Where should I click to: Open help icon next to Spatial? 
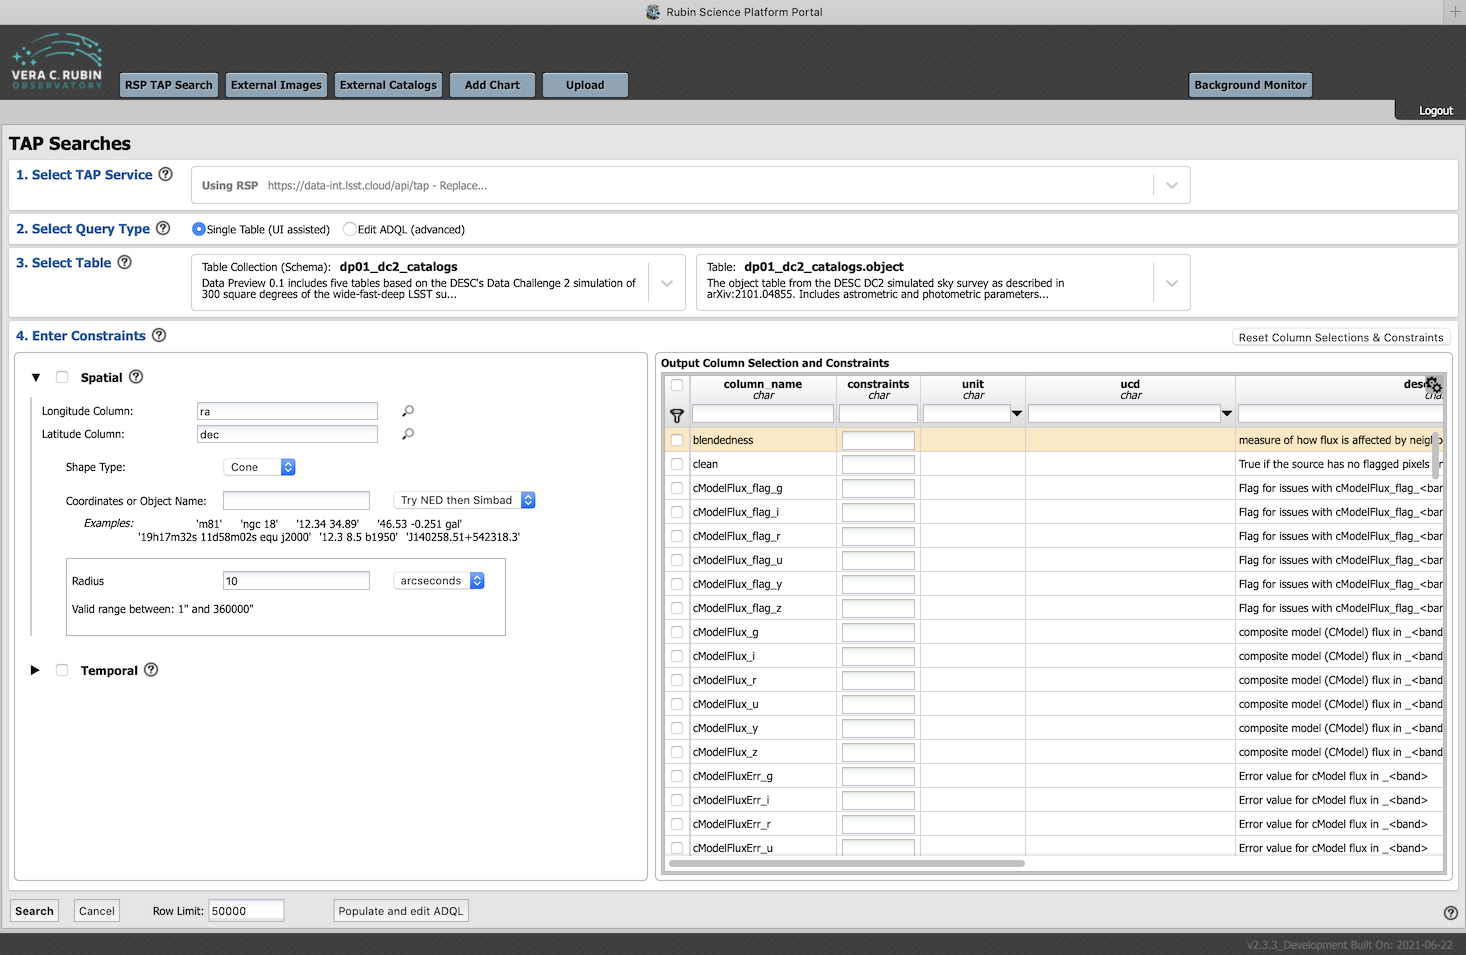136,377
